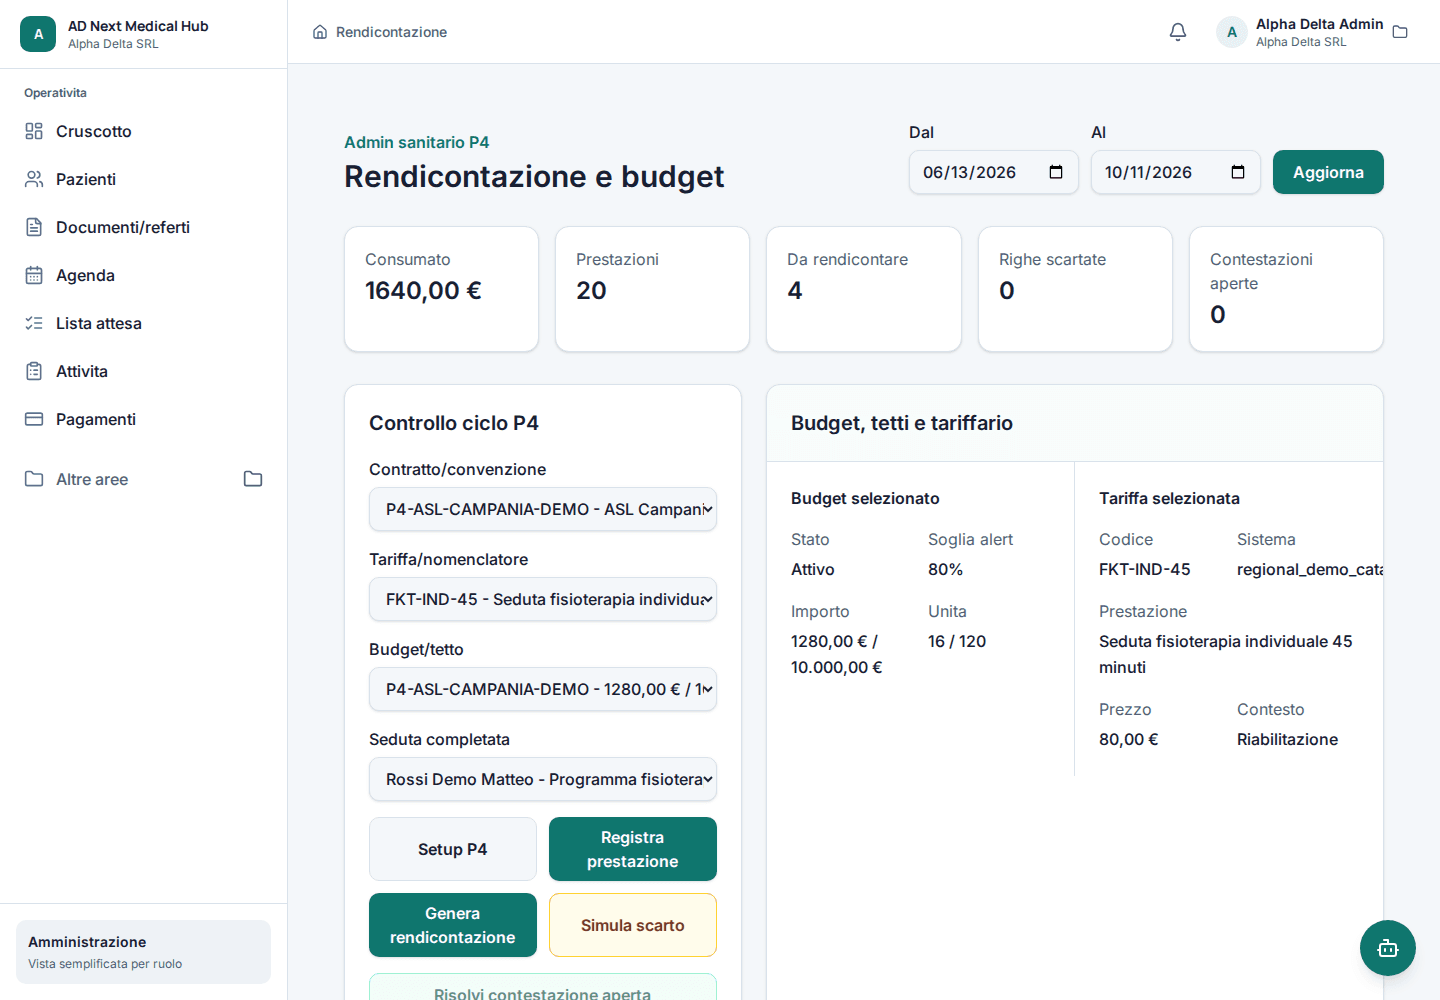Open calendar picker in Al date field
The width and height of the screenshot is (1440, 1000).
pyautogui.click(x=1238, y=172)
